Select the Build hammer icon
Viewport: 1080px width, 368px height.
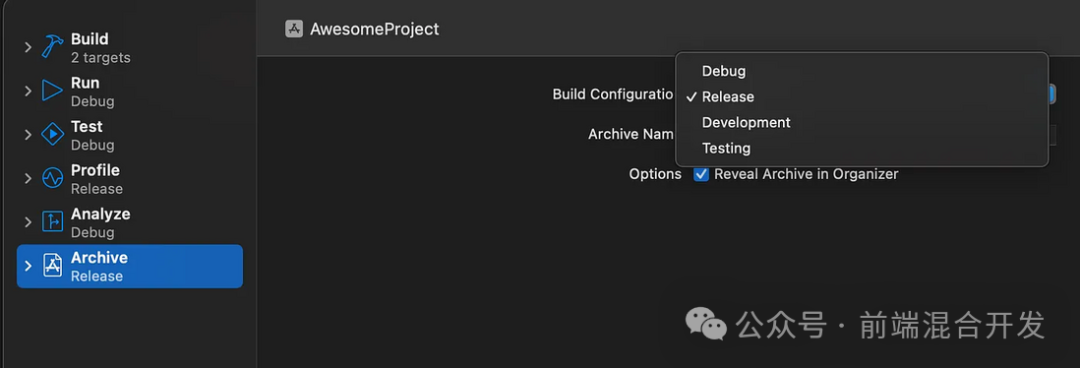click(x=52, y=47)
